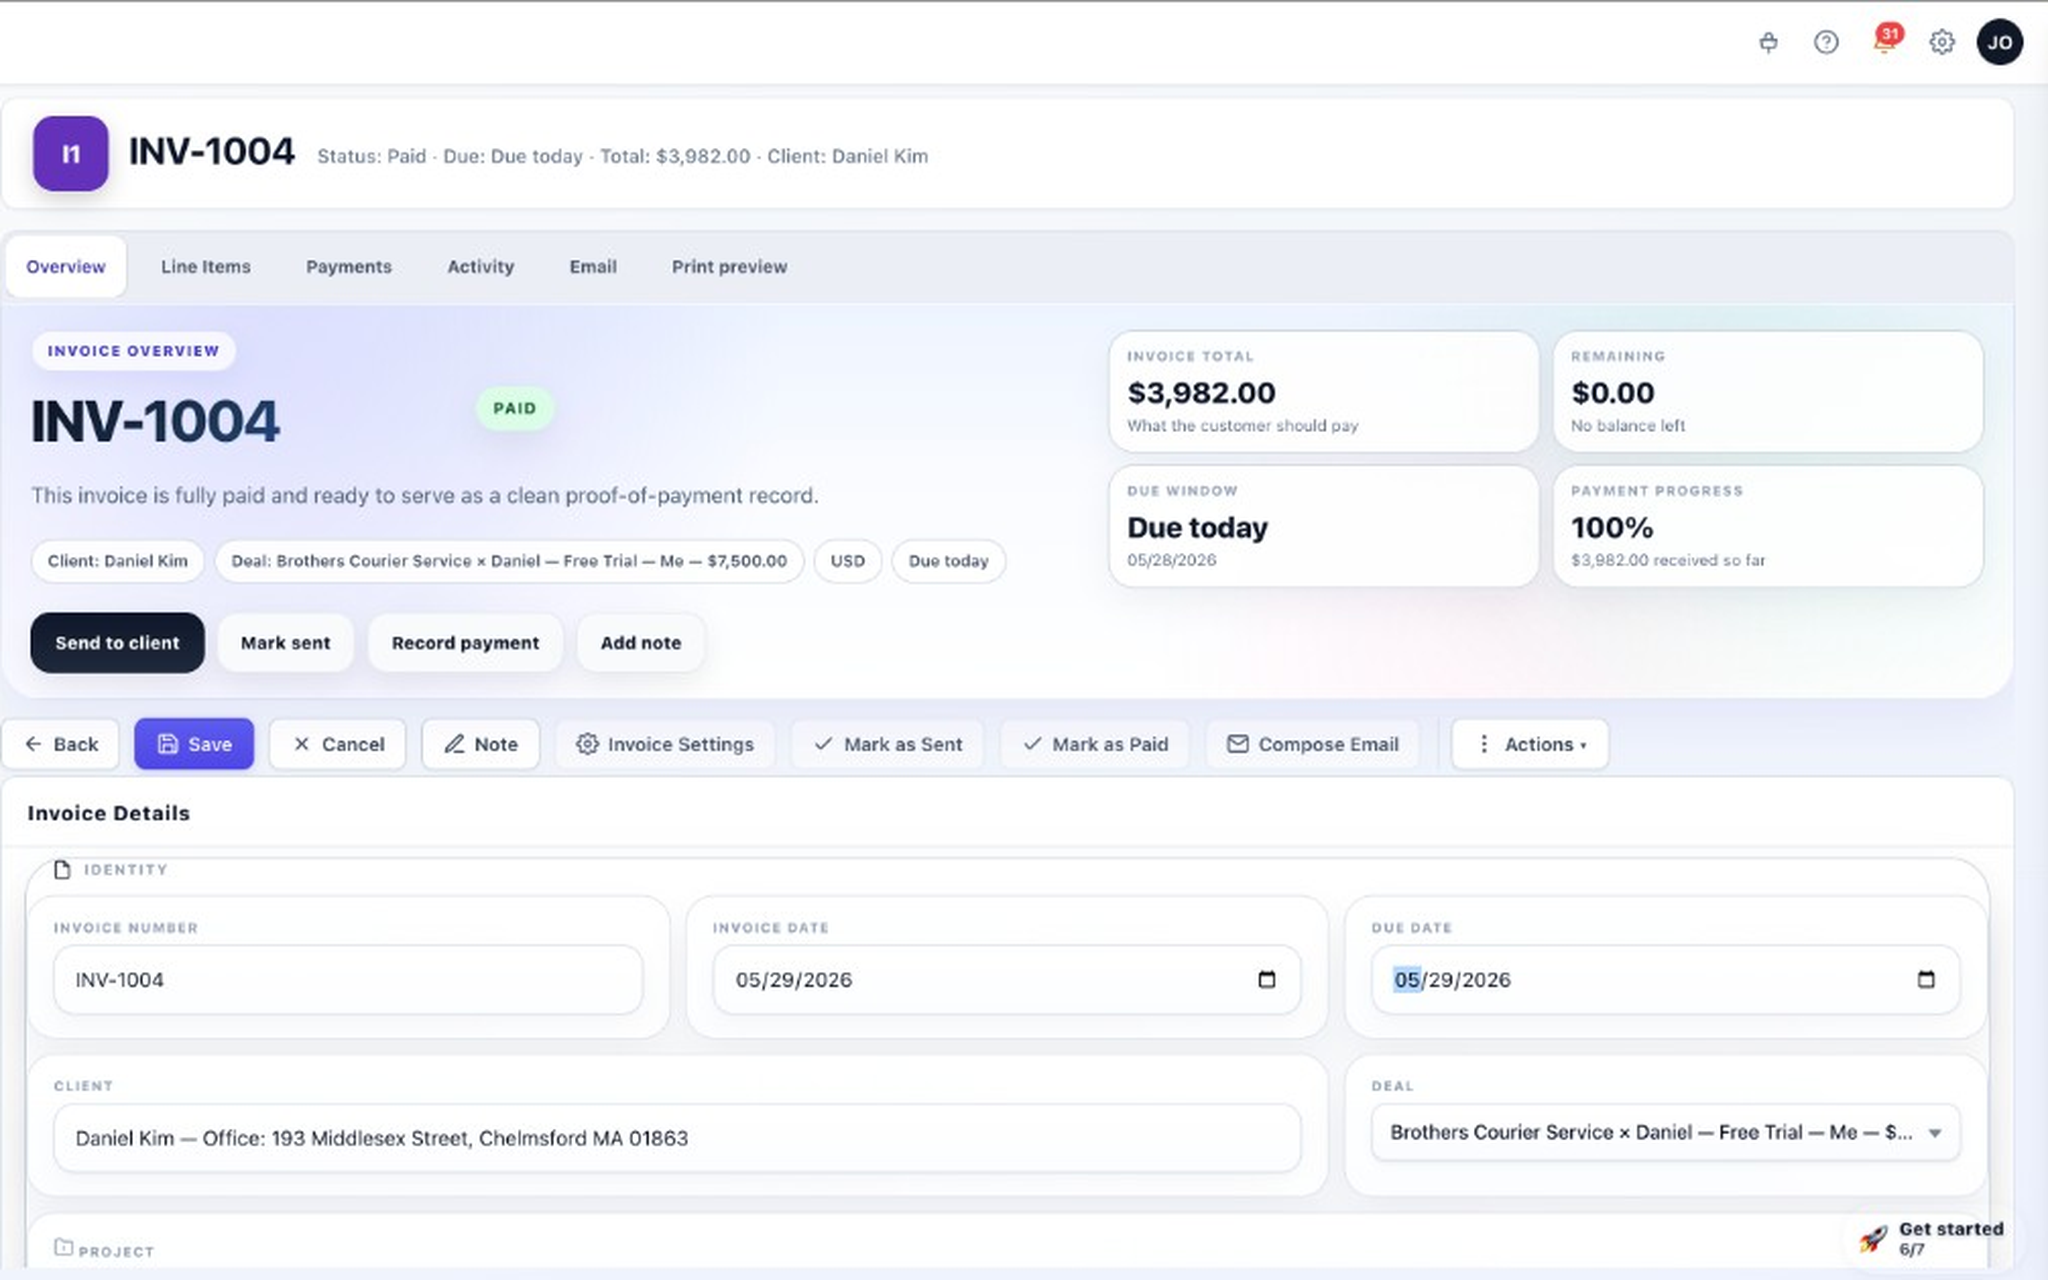Click the Due today chip
This screenshot has height=1280, width=2048.
click(x=949, y=561)
